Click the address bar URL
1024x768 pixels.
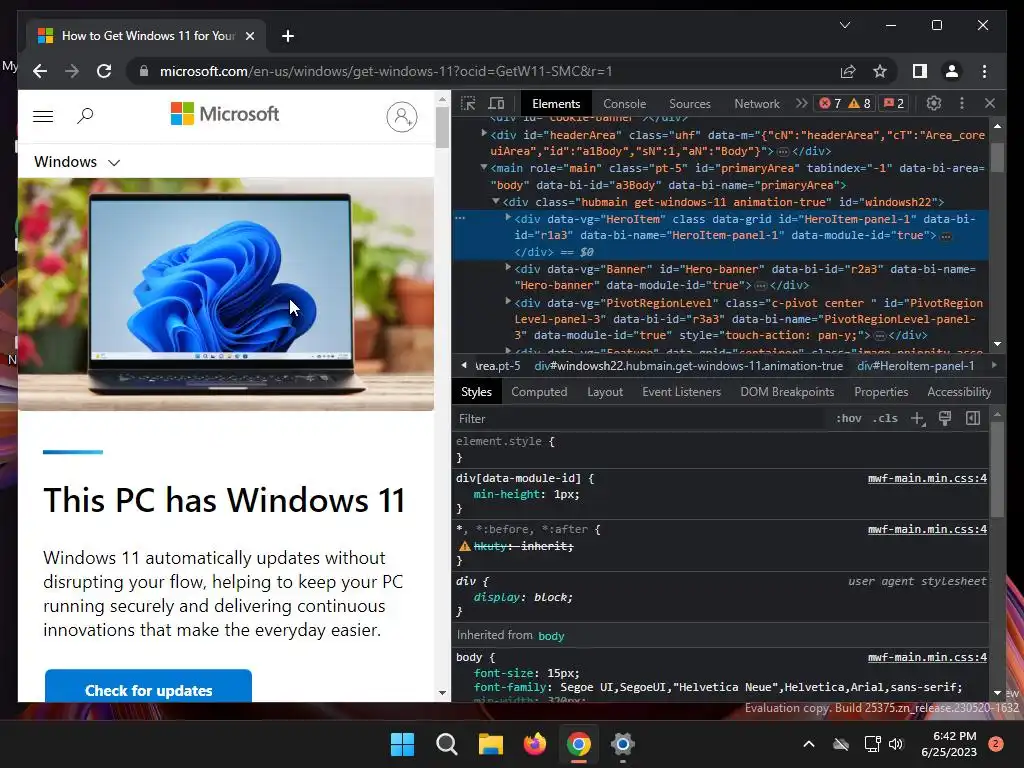coord(386,71)
